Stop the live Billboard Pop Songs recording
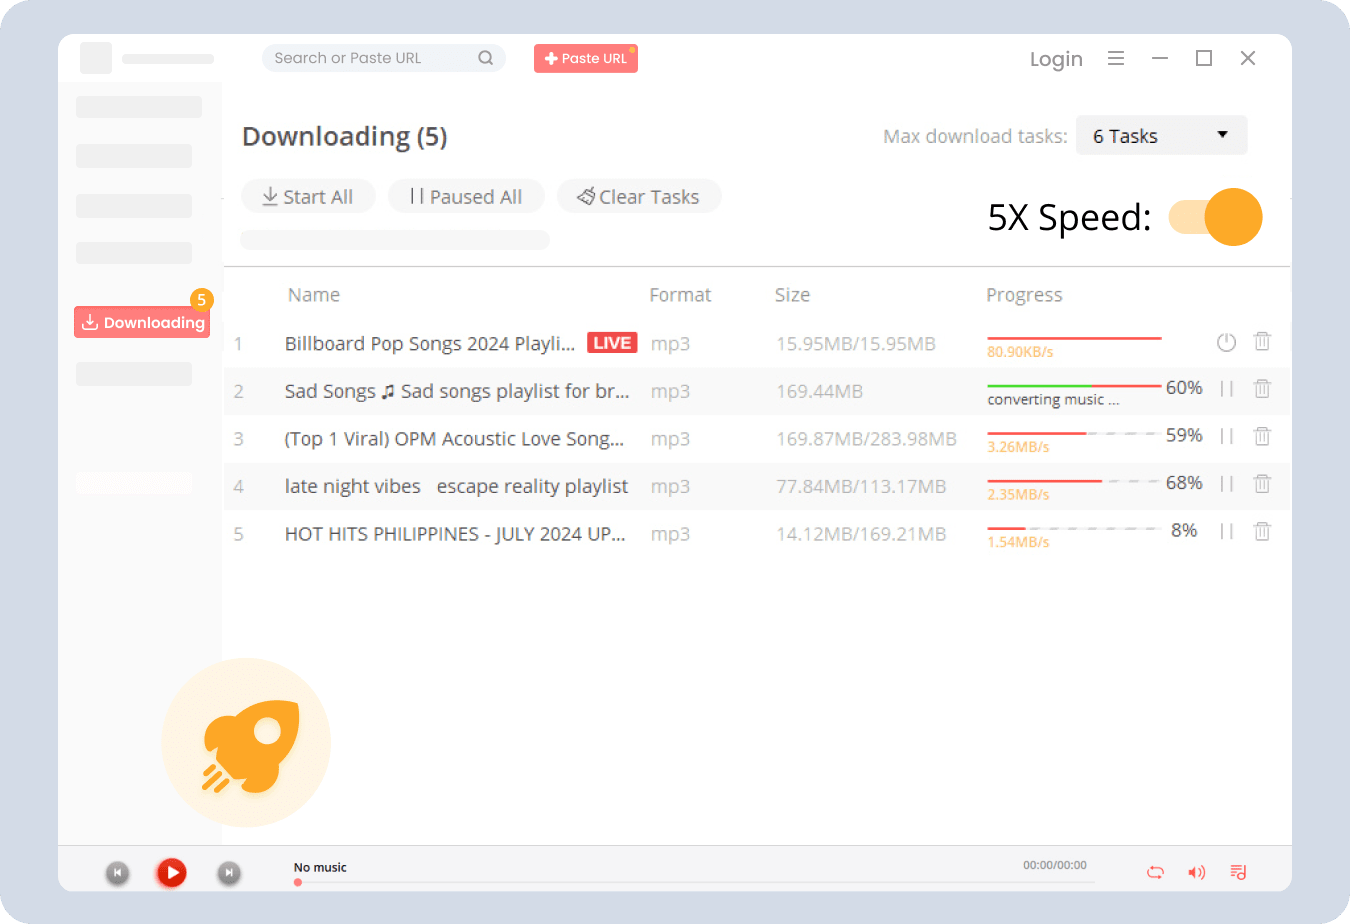 click(1226, 341)
